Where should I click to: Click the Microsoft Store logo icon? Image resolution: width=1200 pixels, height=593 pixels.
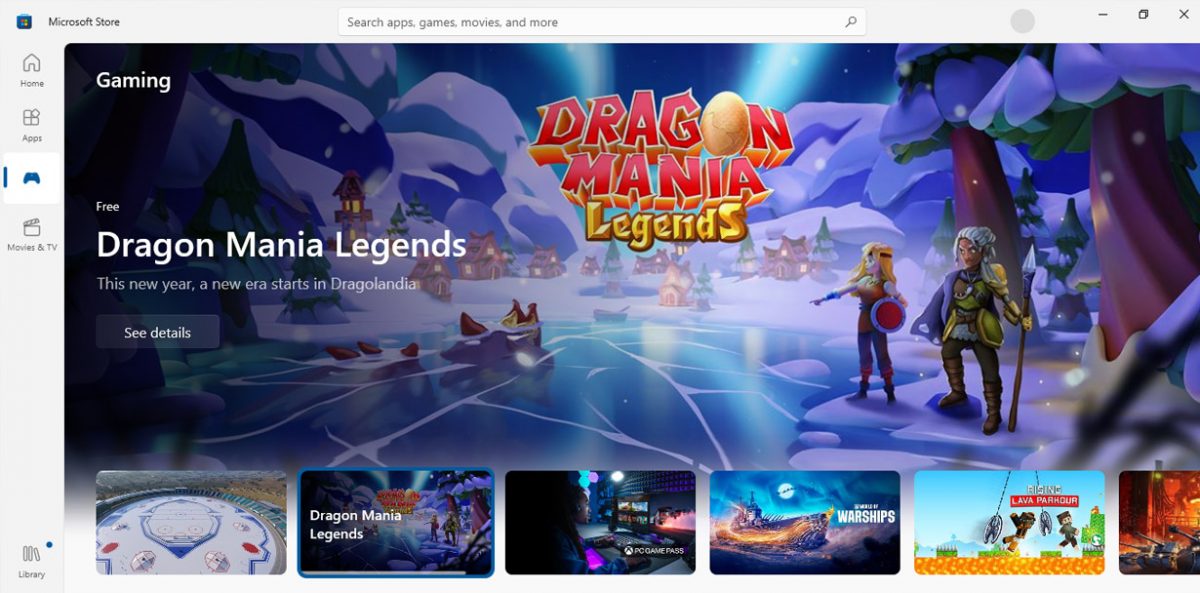(23, 20)
